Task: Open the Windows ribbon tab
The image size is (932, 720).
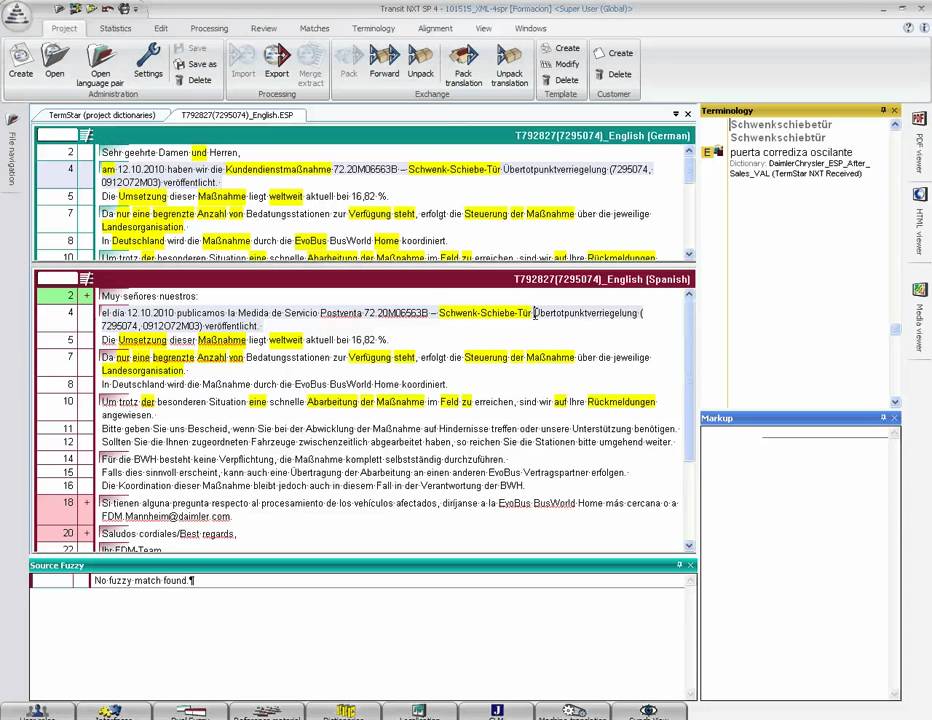Action: coord(530,28)
